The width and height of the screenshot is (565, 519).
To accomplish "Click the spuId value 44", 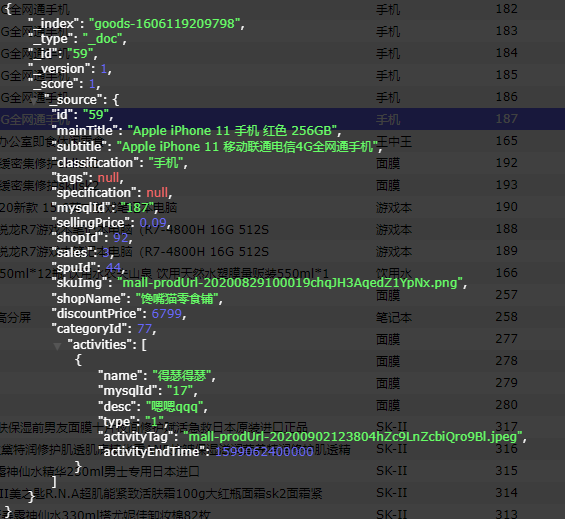I will pos(113,267).
